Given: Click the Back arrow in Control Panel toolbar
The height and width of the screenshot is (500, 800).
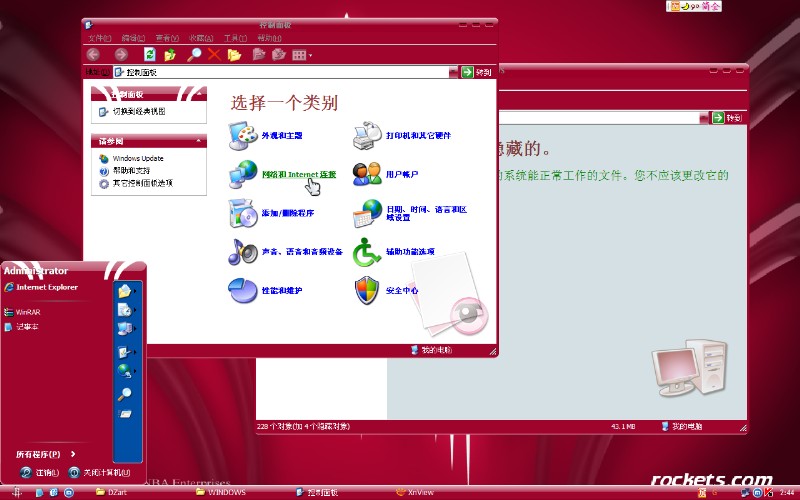Looking at the screenshot, I should [x=93, y=54].
